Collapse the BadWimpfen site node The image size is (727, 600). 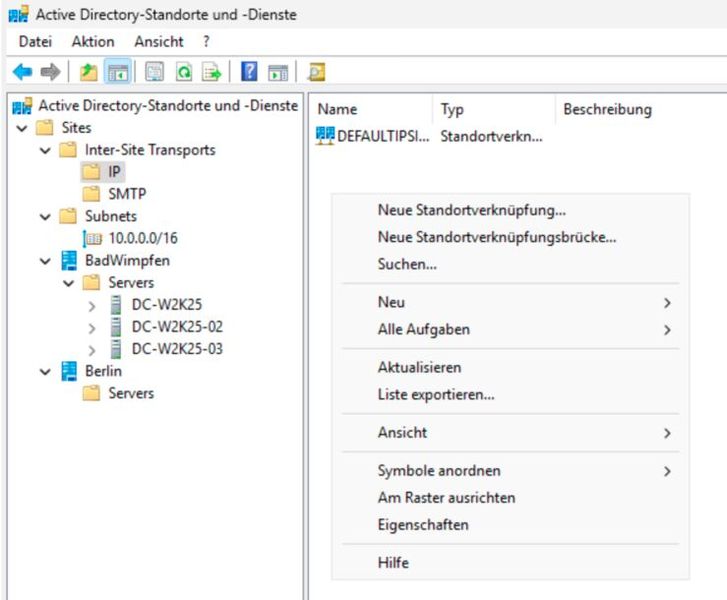click(45, 261)
